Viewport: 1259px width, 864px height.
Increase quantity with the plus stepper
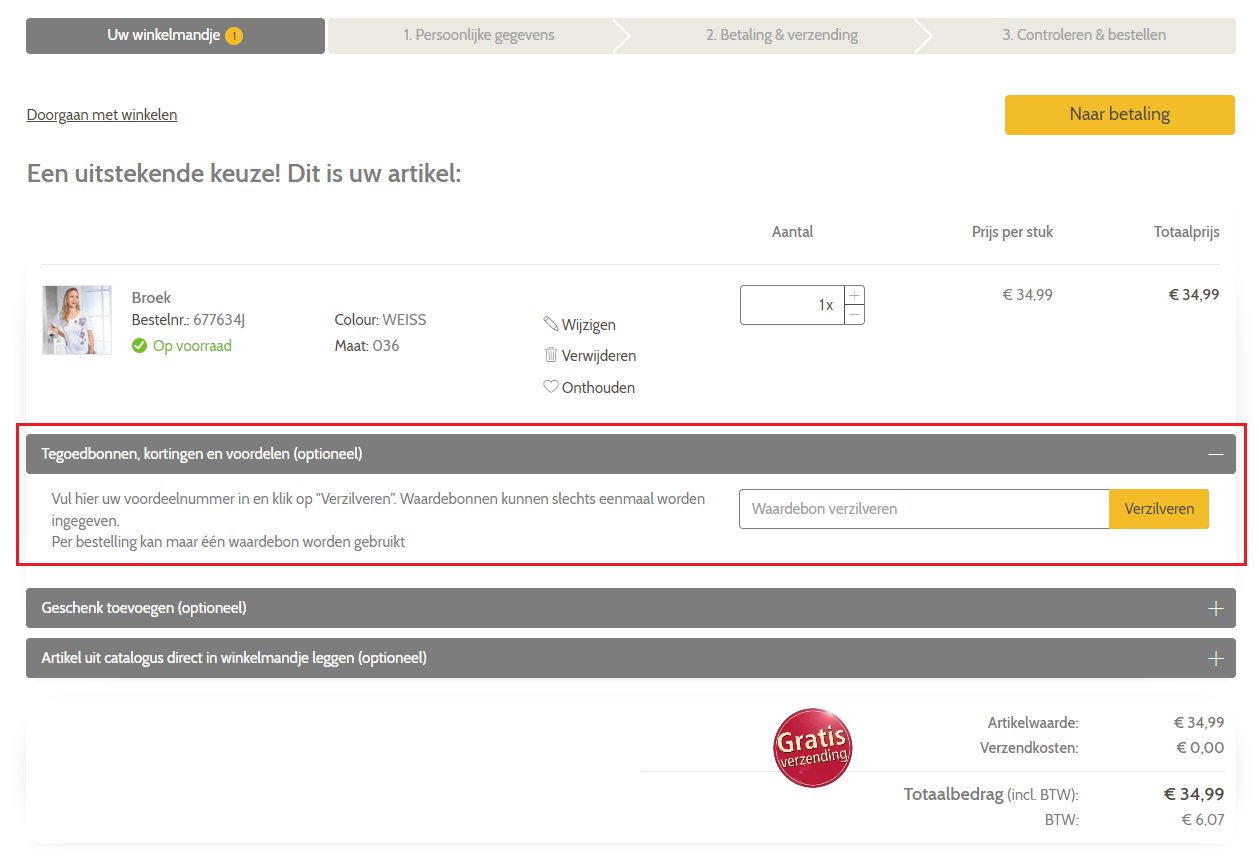pyautogui.click(x=854, y=296)
